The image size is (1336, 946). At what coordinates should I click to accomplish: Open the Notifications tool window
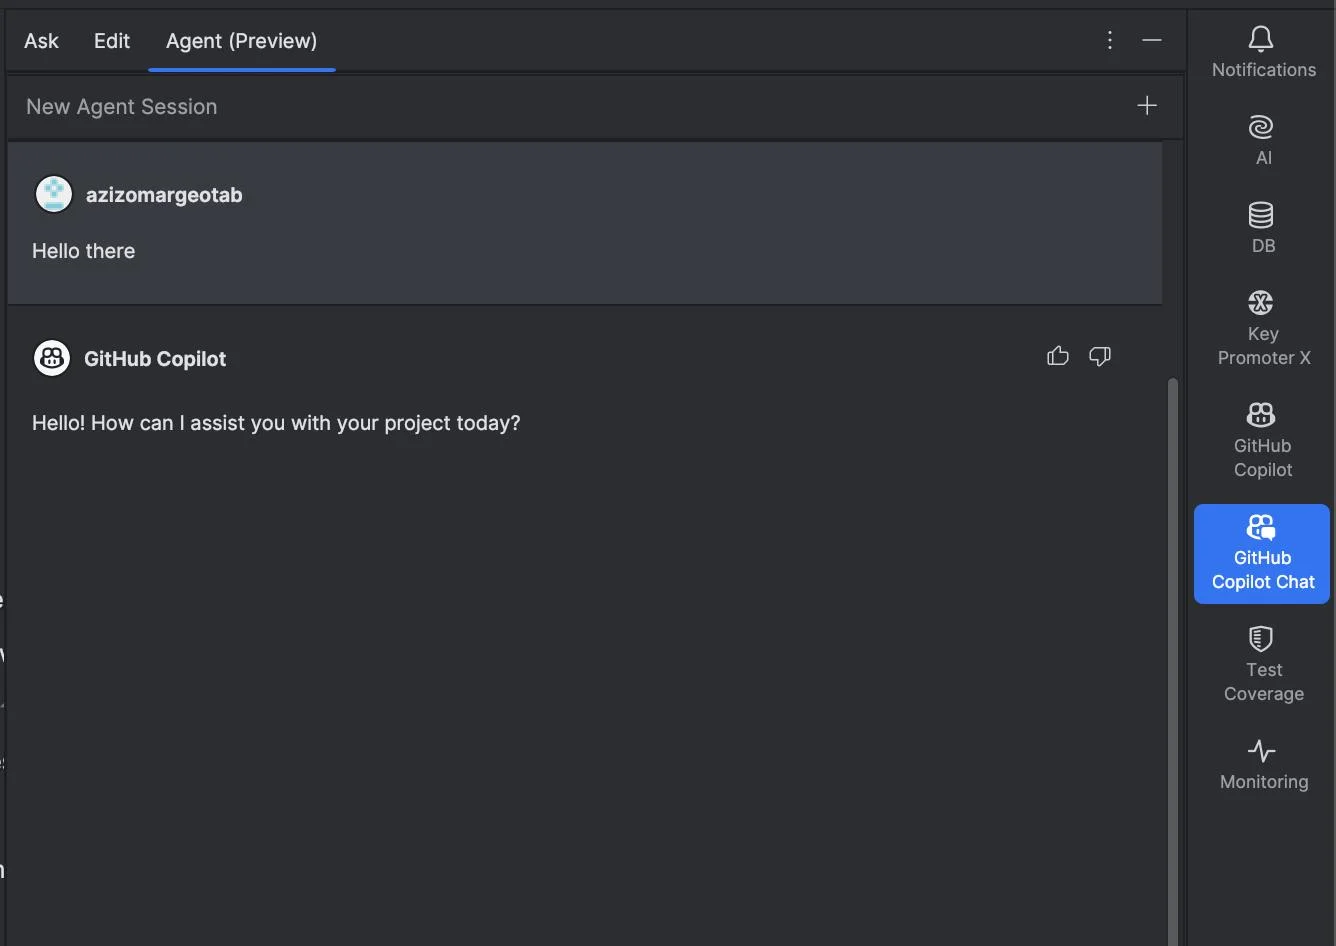[x=1263, y=53]
